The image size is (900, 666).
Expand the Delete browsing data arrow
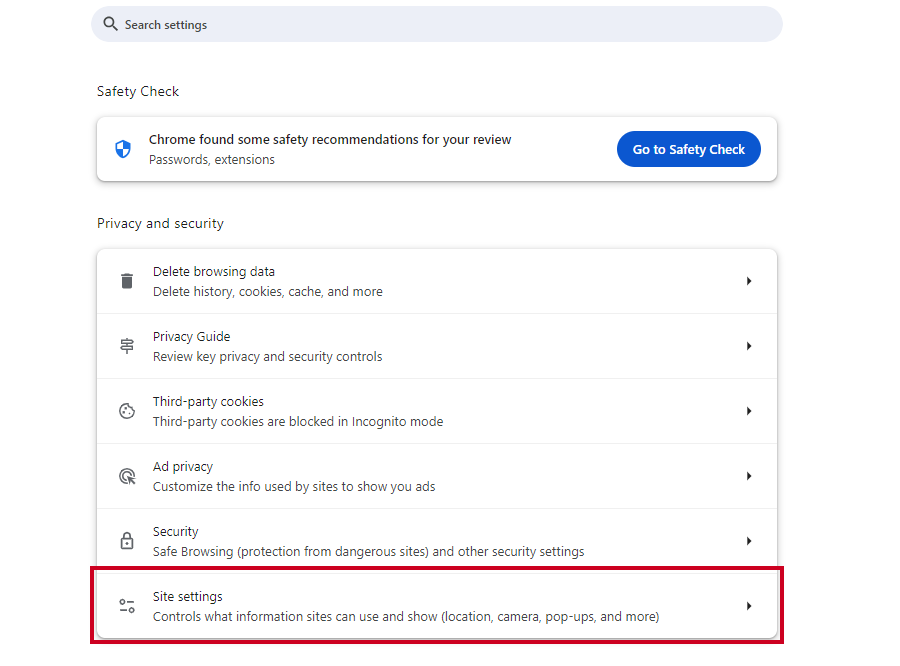coord(749,281)
